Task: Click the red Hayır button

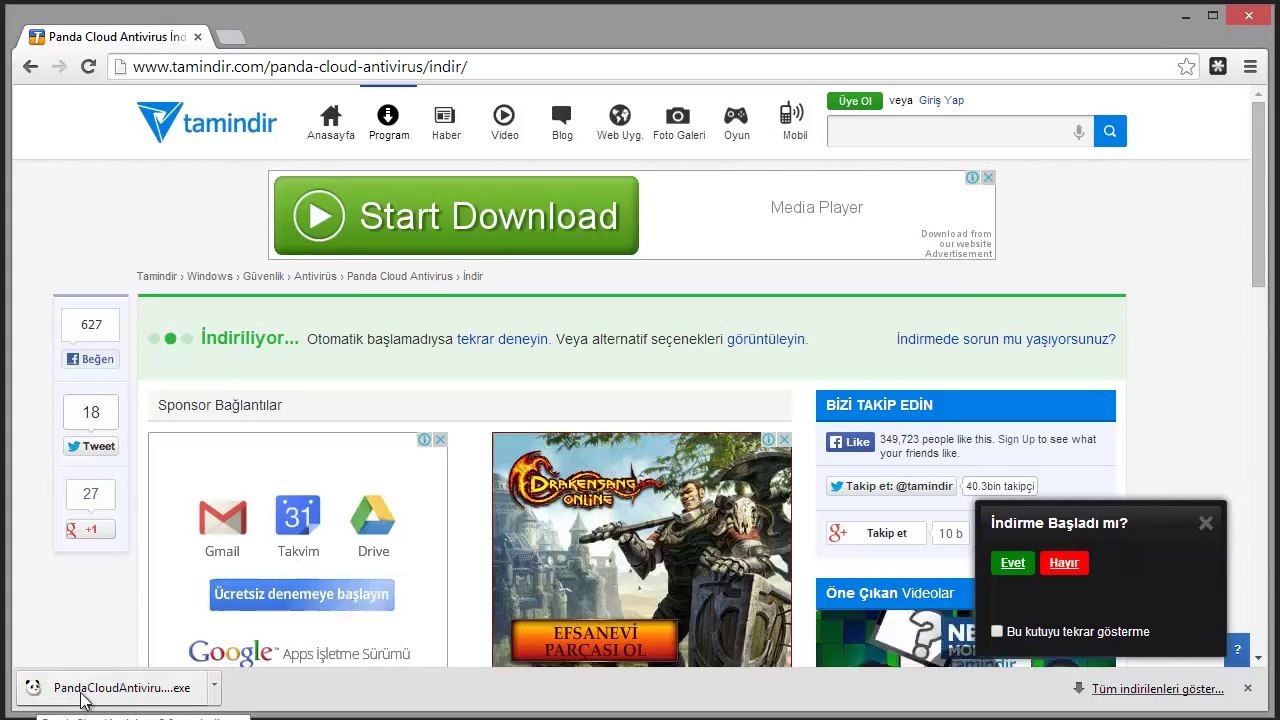Action: pos(1064,563)
